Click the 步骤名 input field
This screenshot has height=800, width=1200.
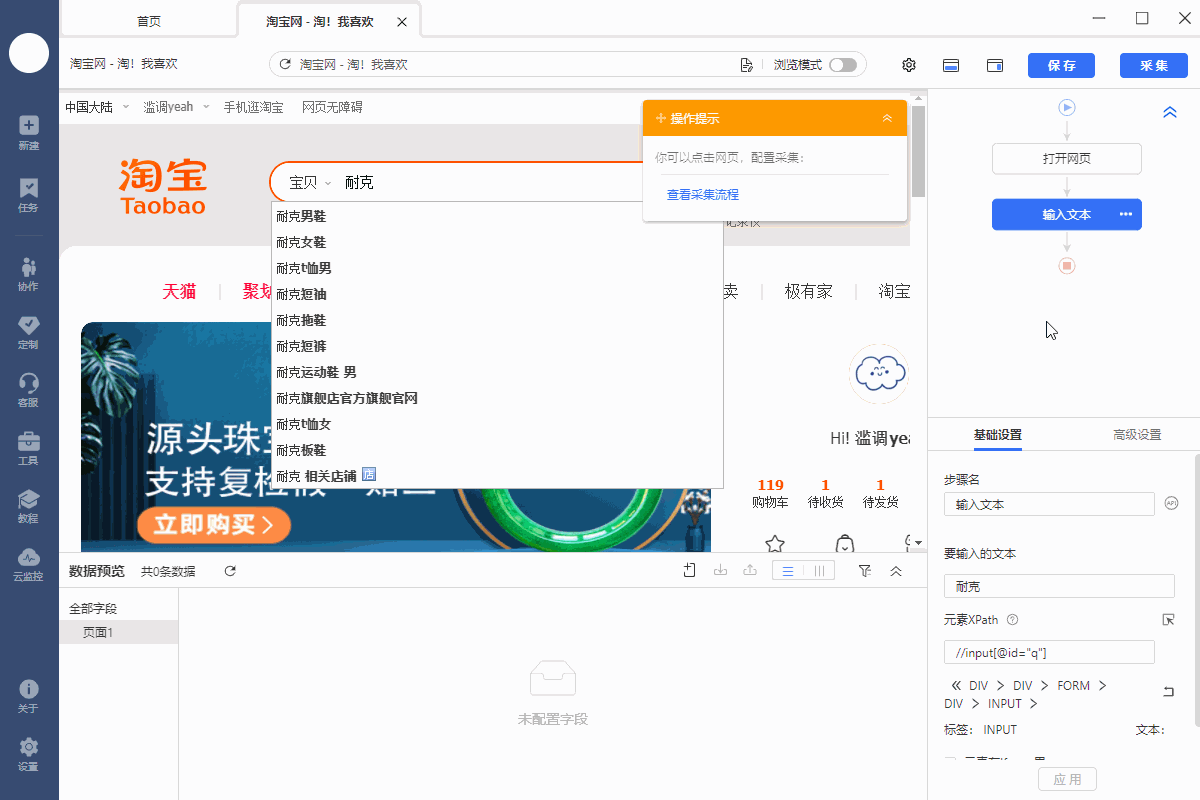click(1049, 504)
